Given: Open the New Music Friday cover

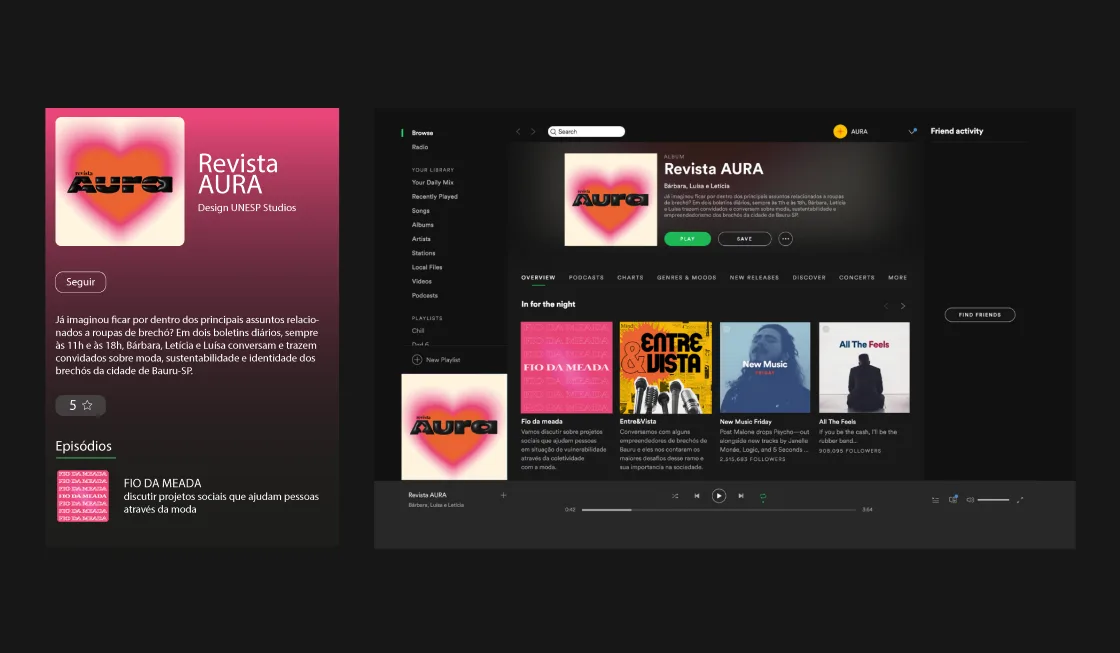Looking at the screenshot, I should coord(765,367).
